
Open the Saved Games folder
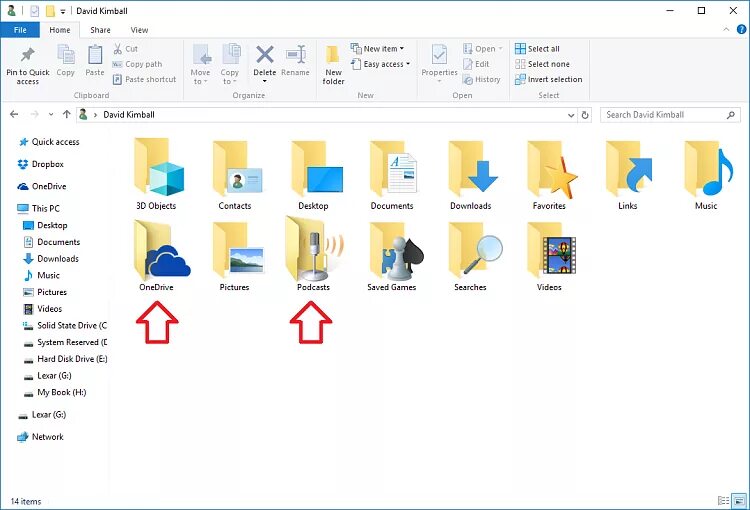tap(392, 255)
